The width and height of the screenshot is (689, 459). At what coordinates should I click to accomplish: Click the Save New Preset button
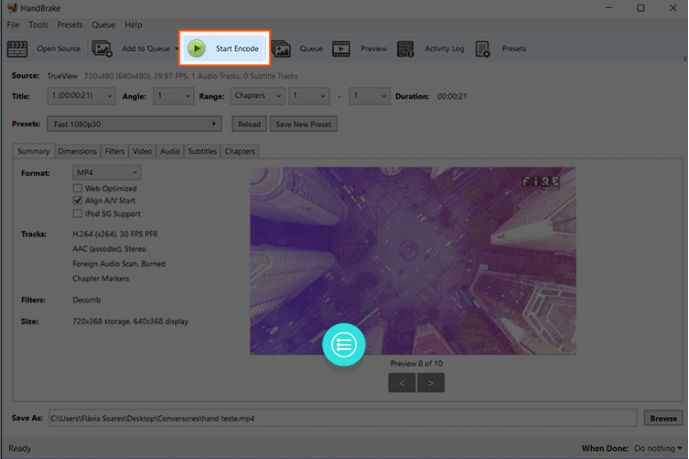coord(305,124)
